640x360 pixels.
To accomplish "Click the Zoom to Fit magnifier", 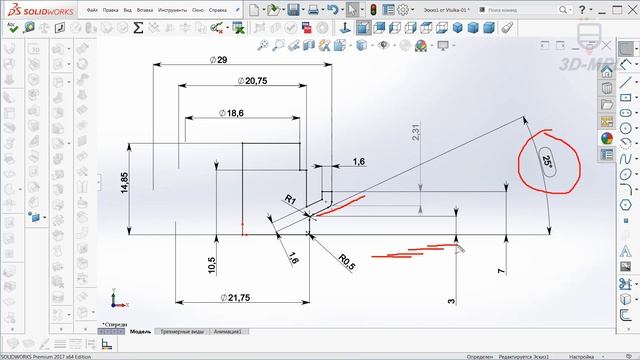I will 263,45.
